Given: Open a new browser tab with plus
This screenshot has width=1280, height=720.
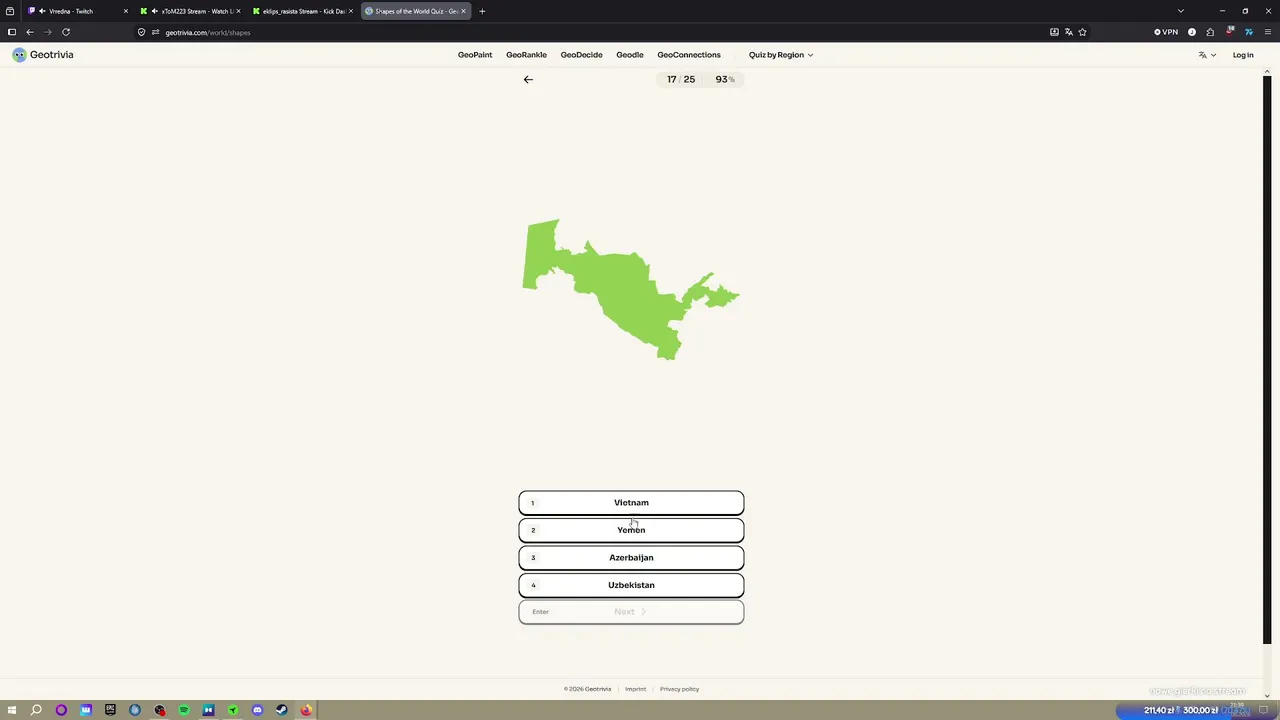Looking at the screenshot, I should point(482,11).
